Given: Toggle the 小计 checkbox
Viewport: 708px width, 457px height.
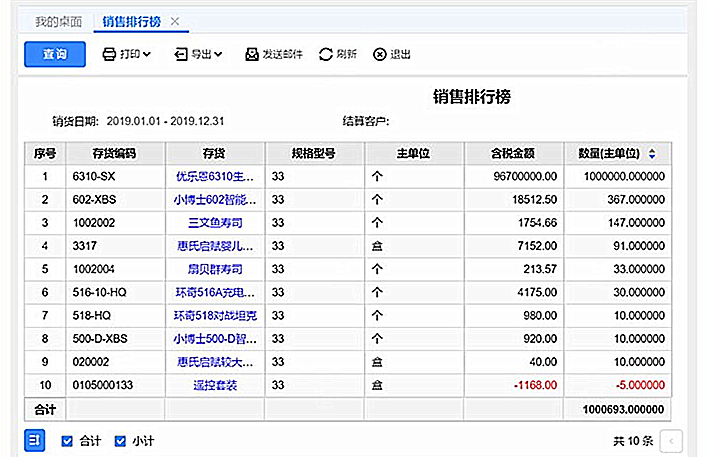Looking at the screenshot, I should coord(120,441).
